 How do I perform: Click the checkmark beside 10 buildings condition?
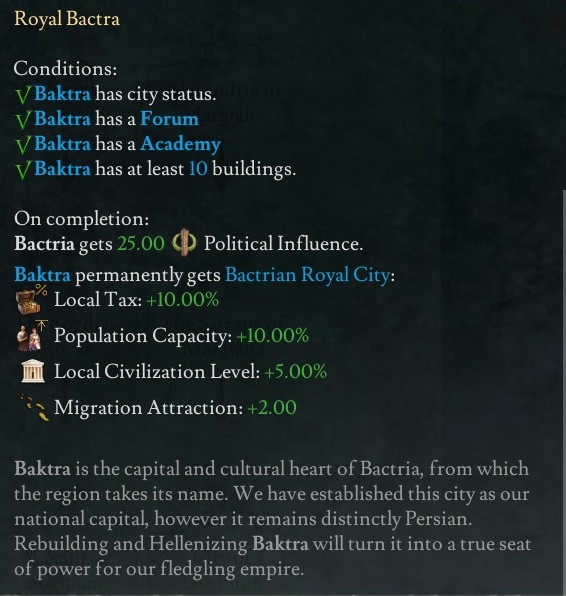23,170
